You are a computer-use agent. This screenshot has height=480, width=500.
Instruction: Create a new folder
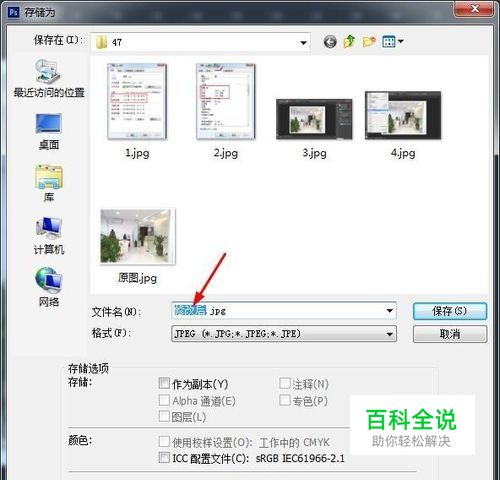[369, 41]
